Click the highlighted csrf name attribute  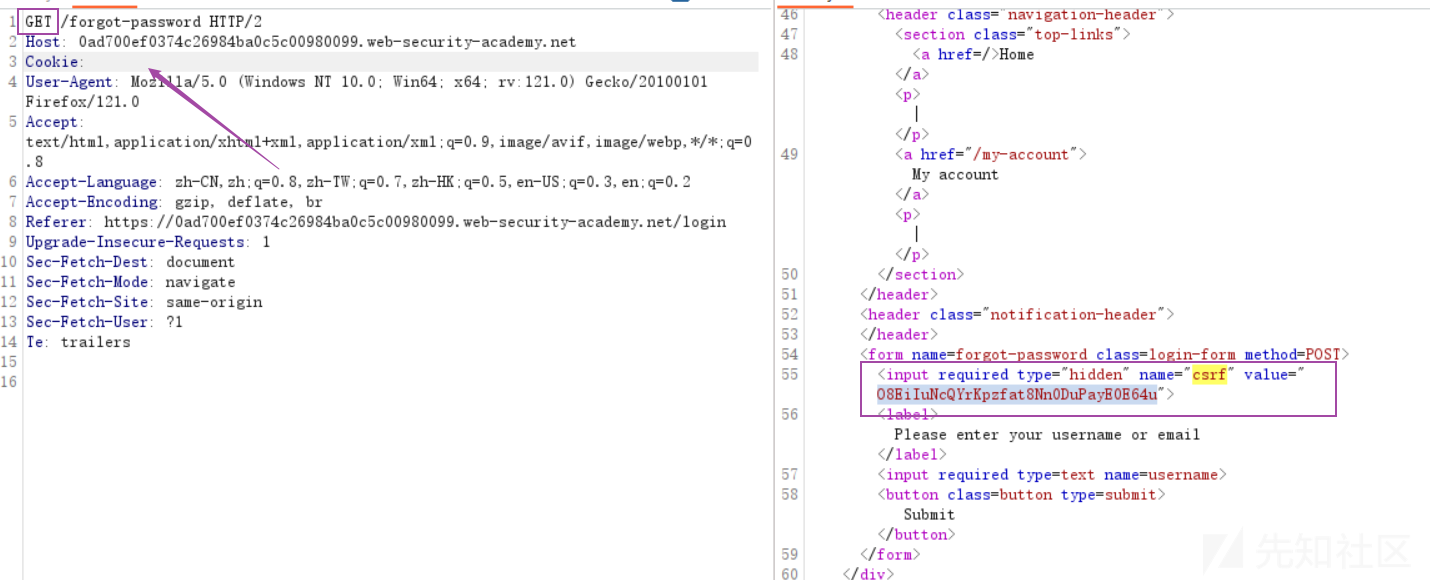point(1208,374)
